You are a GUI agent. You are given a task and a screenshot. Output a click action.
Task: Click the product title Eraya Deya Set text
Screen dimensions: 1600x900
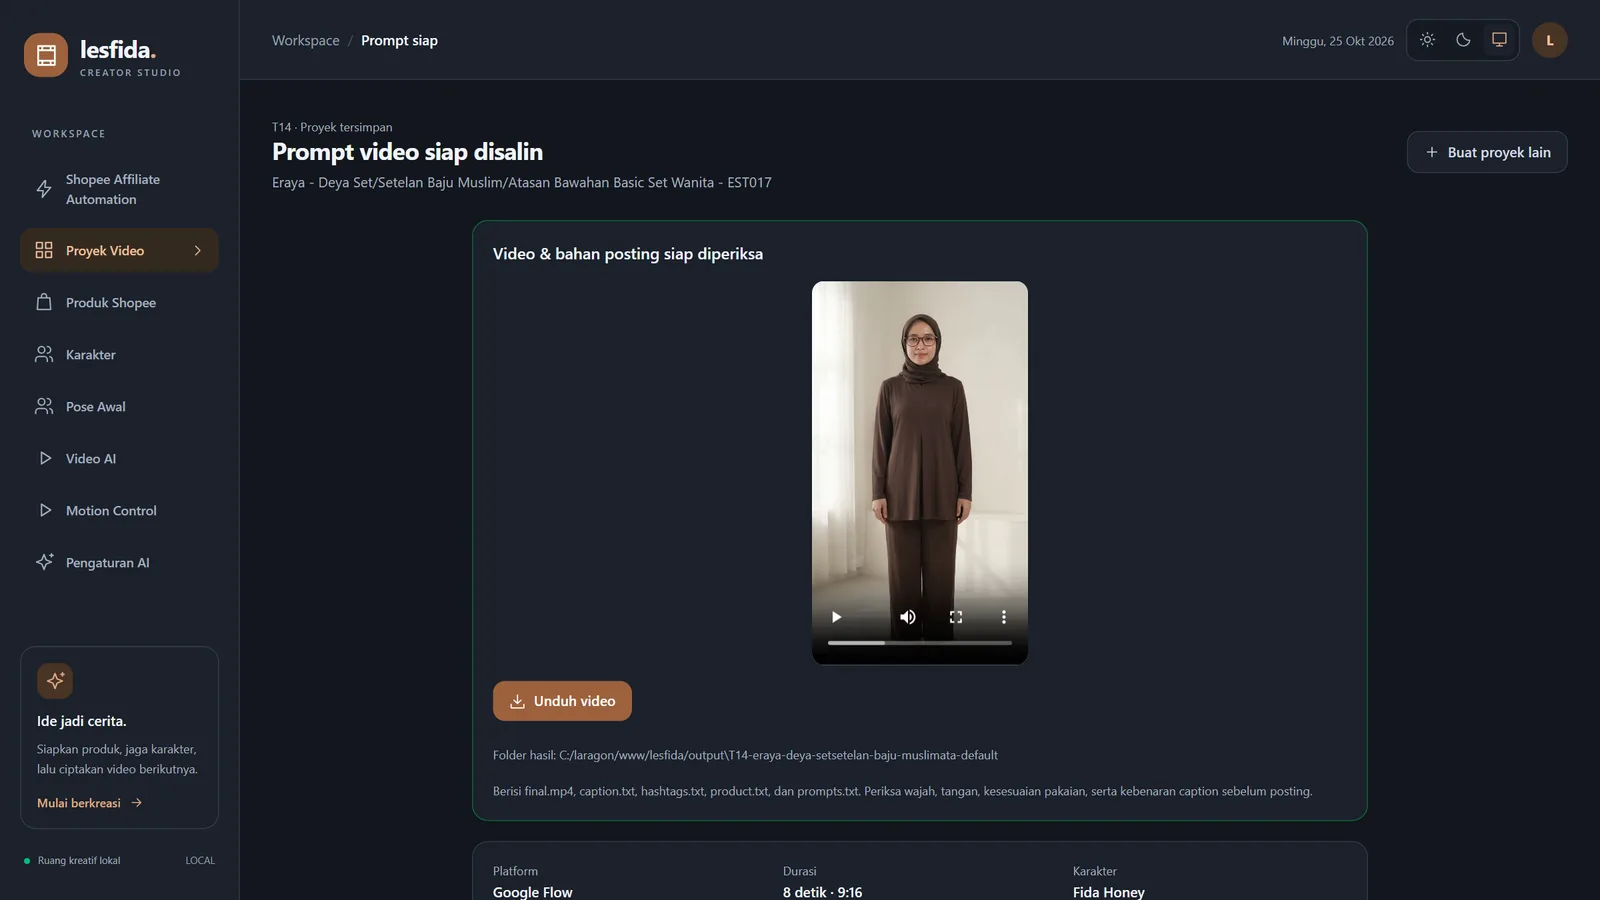click(x=522, y=183)
